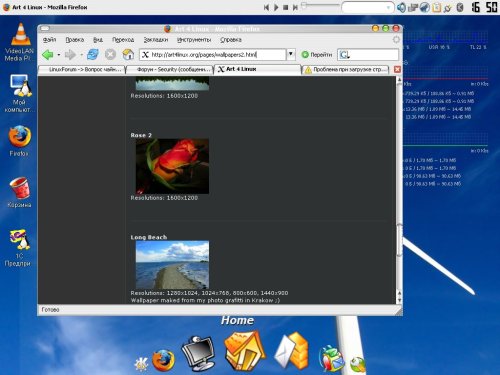Click the grey forward arrow in Firefox toolbar
Screen dimensions: 500x375
(70, 54)
